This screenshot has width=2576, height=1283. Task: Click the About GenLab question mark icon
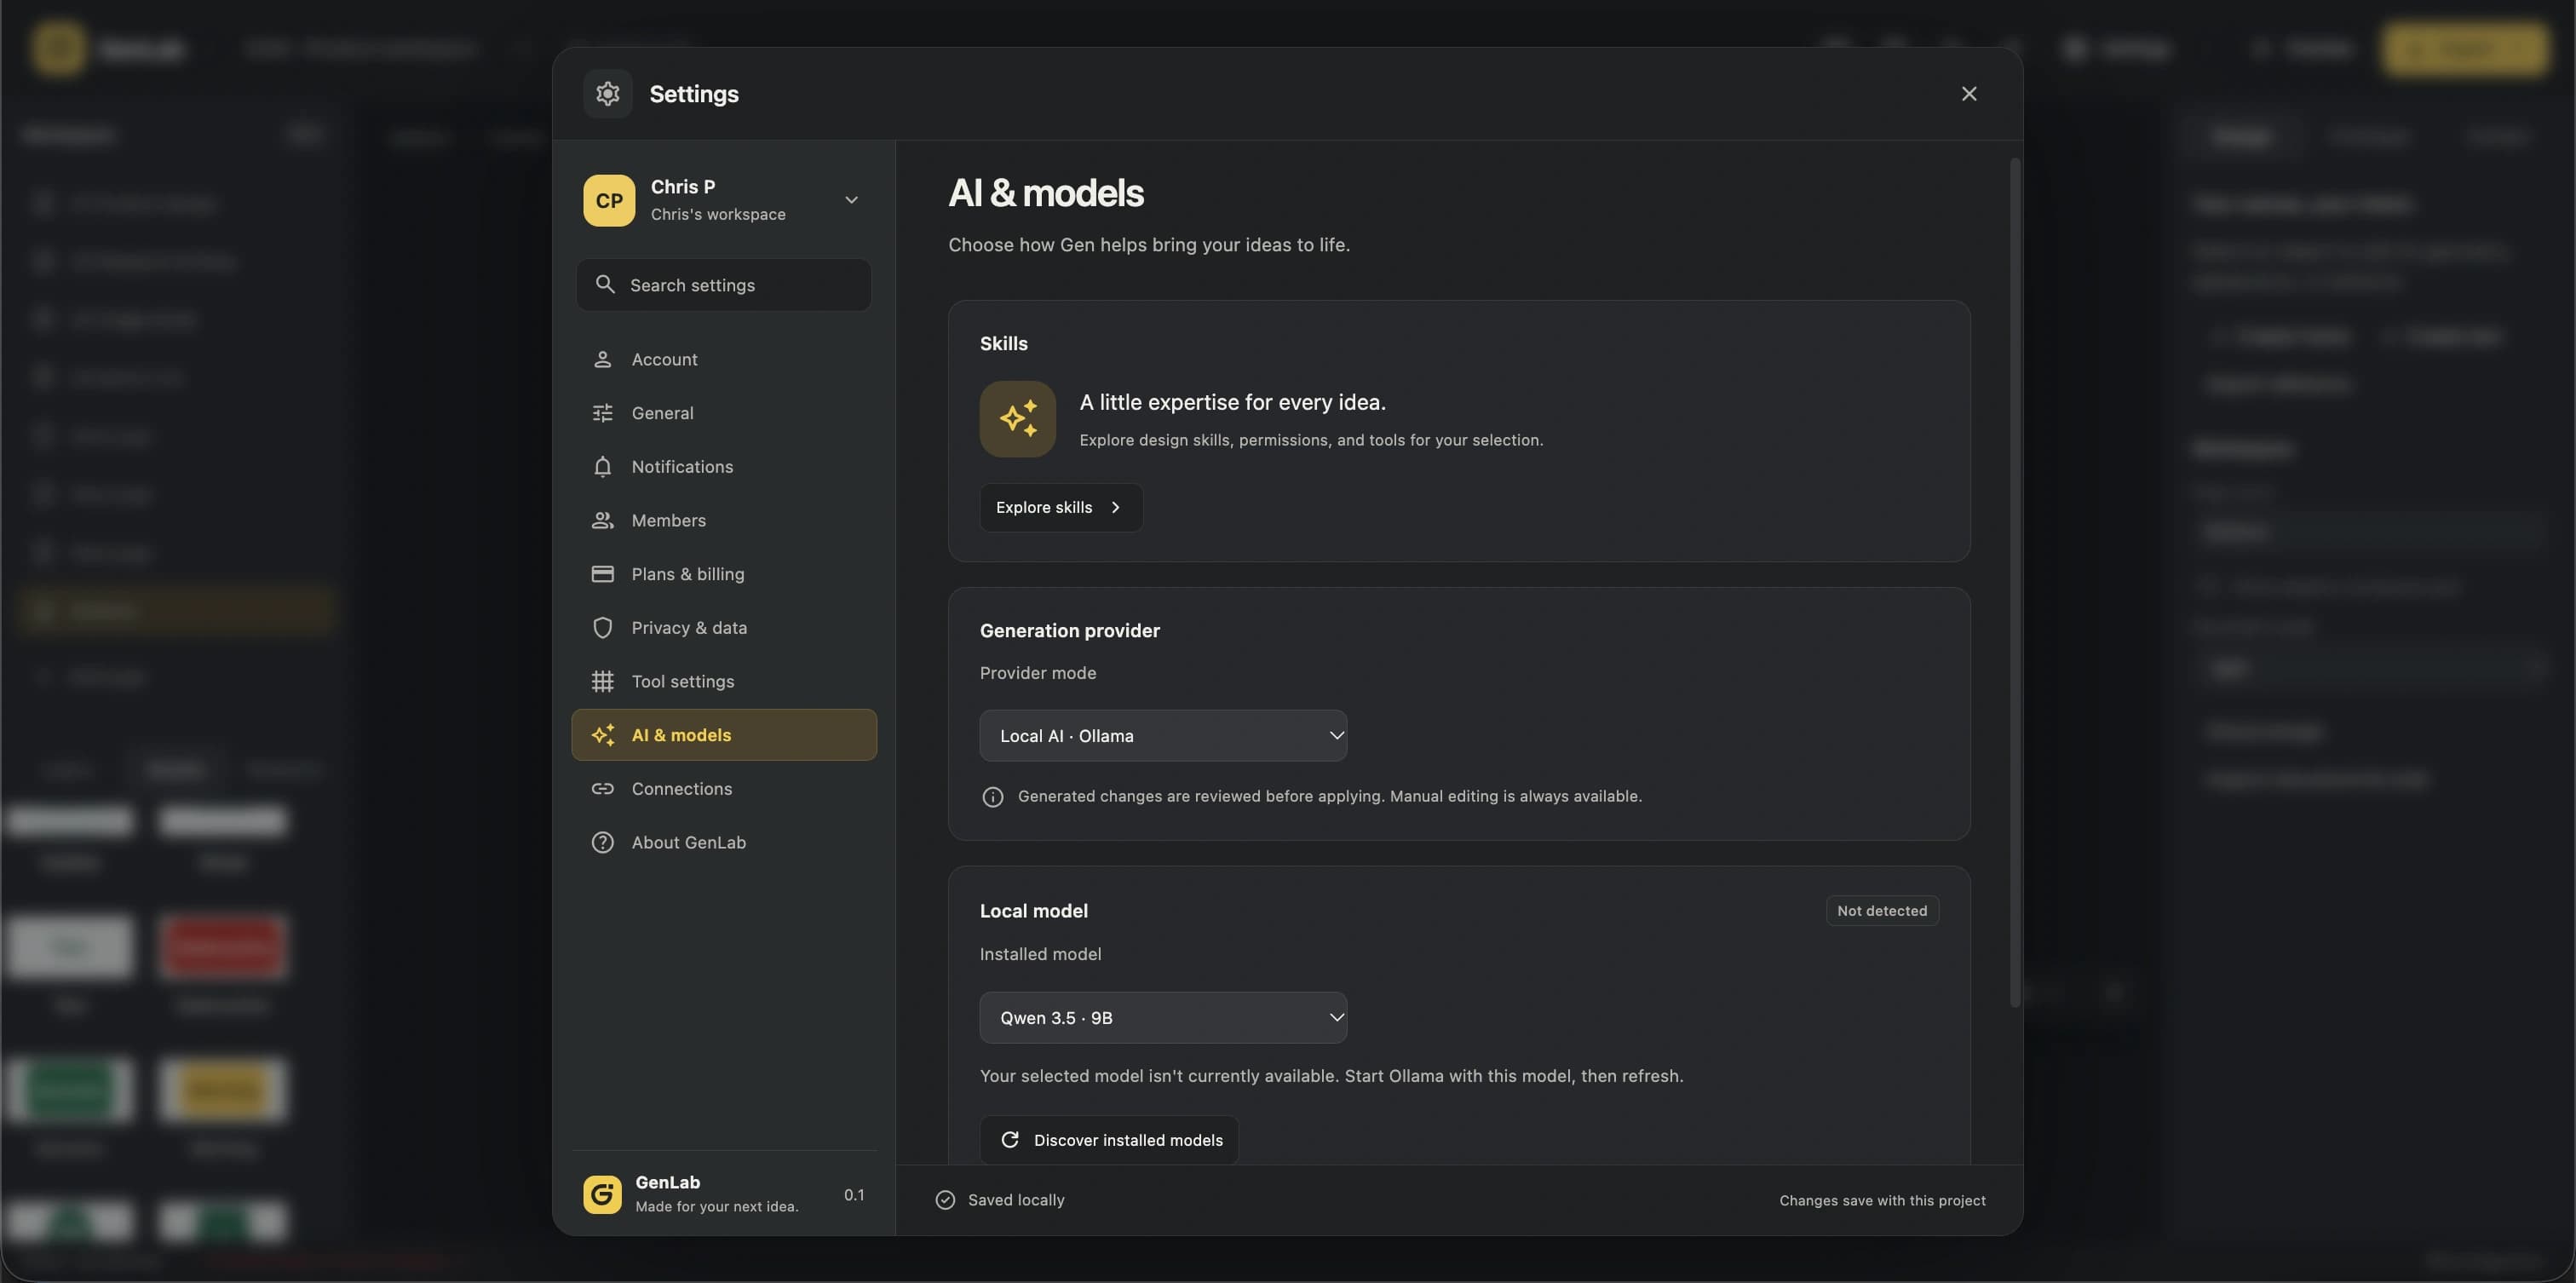tap(602, 842)
